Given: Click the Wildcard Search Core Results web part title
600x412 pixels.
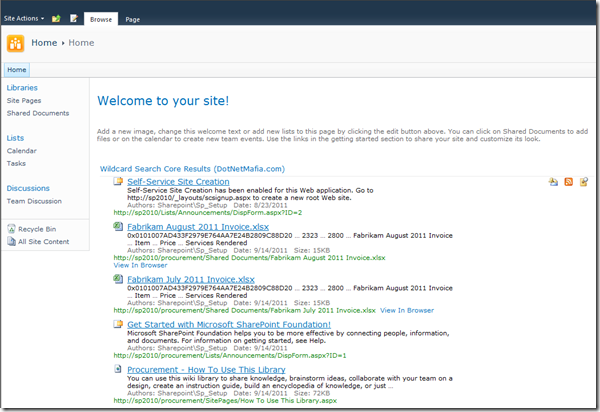Looking at the screenshot, I should pos(192,169).
